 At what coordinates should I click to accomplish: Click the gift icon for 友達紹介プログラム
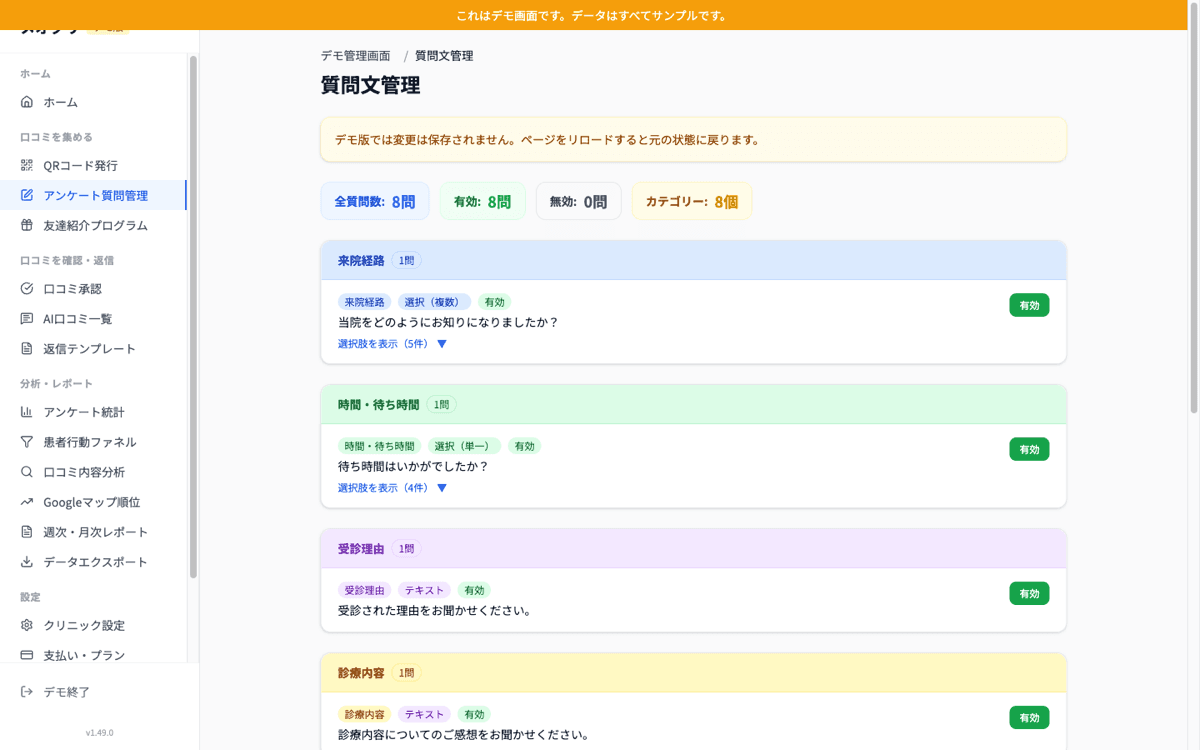tap(27, 225)
